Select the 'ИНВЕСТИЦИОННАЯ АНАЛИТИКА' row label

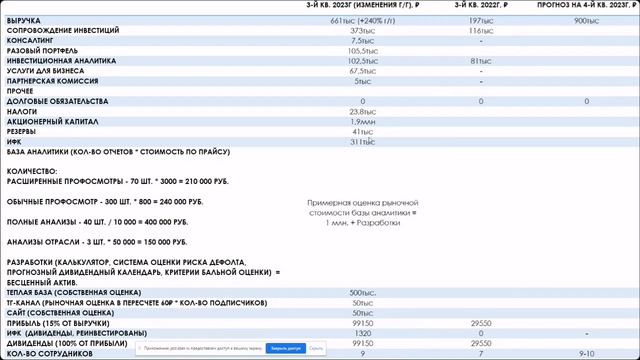tap(61, 61)
